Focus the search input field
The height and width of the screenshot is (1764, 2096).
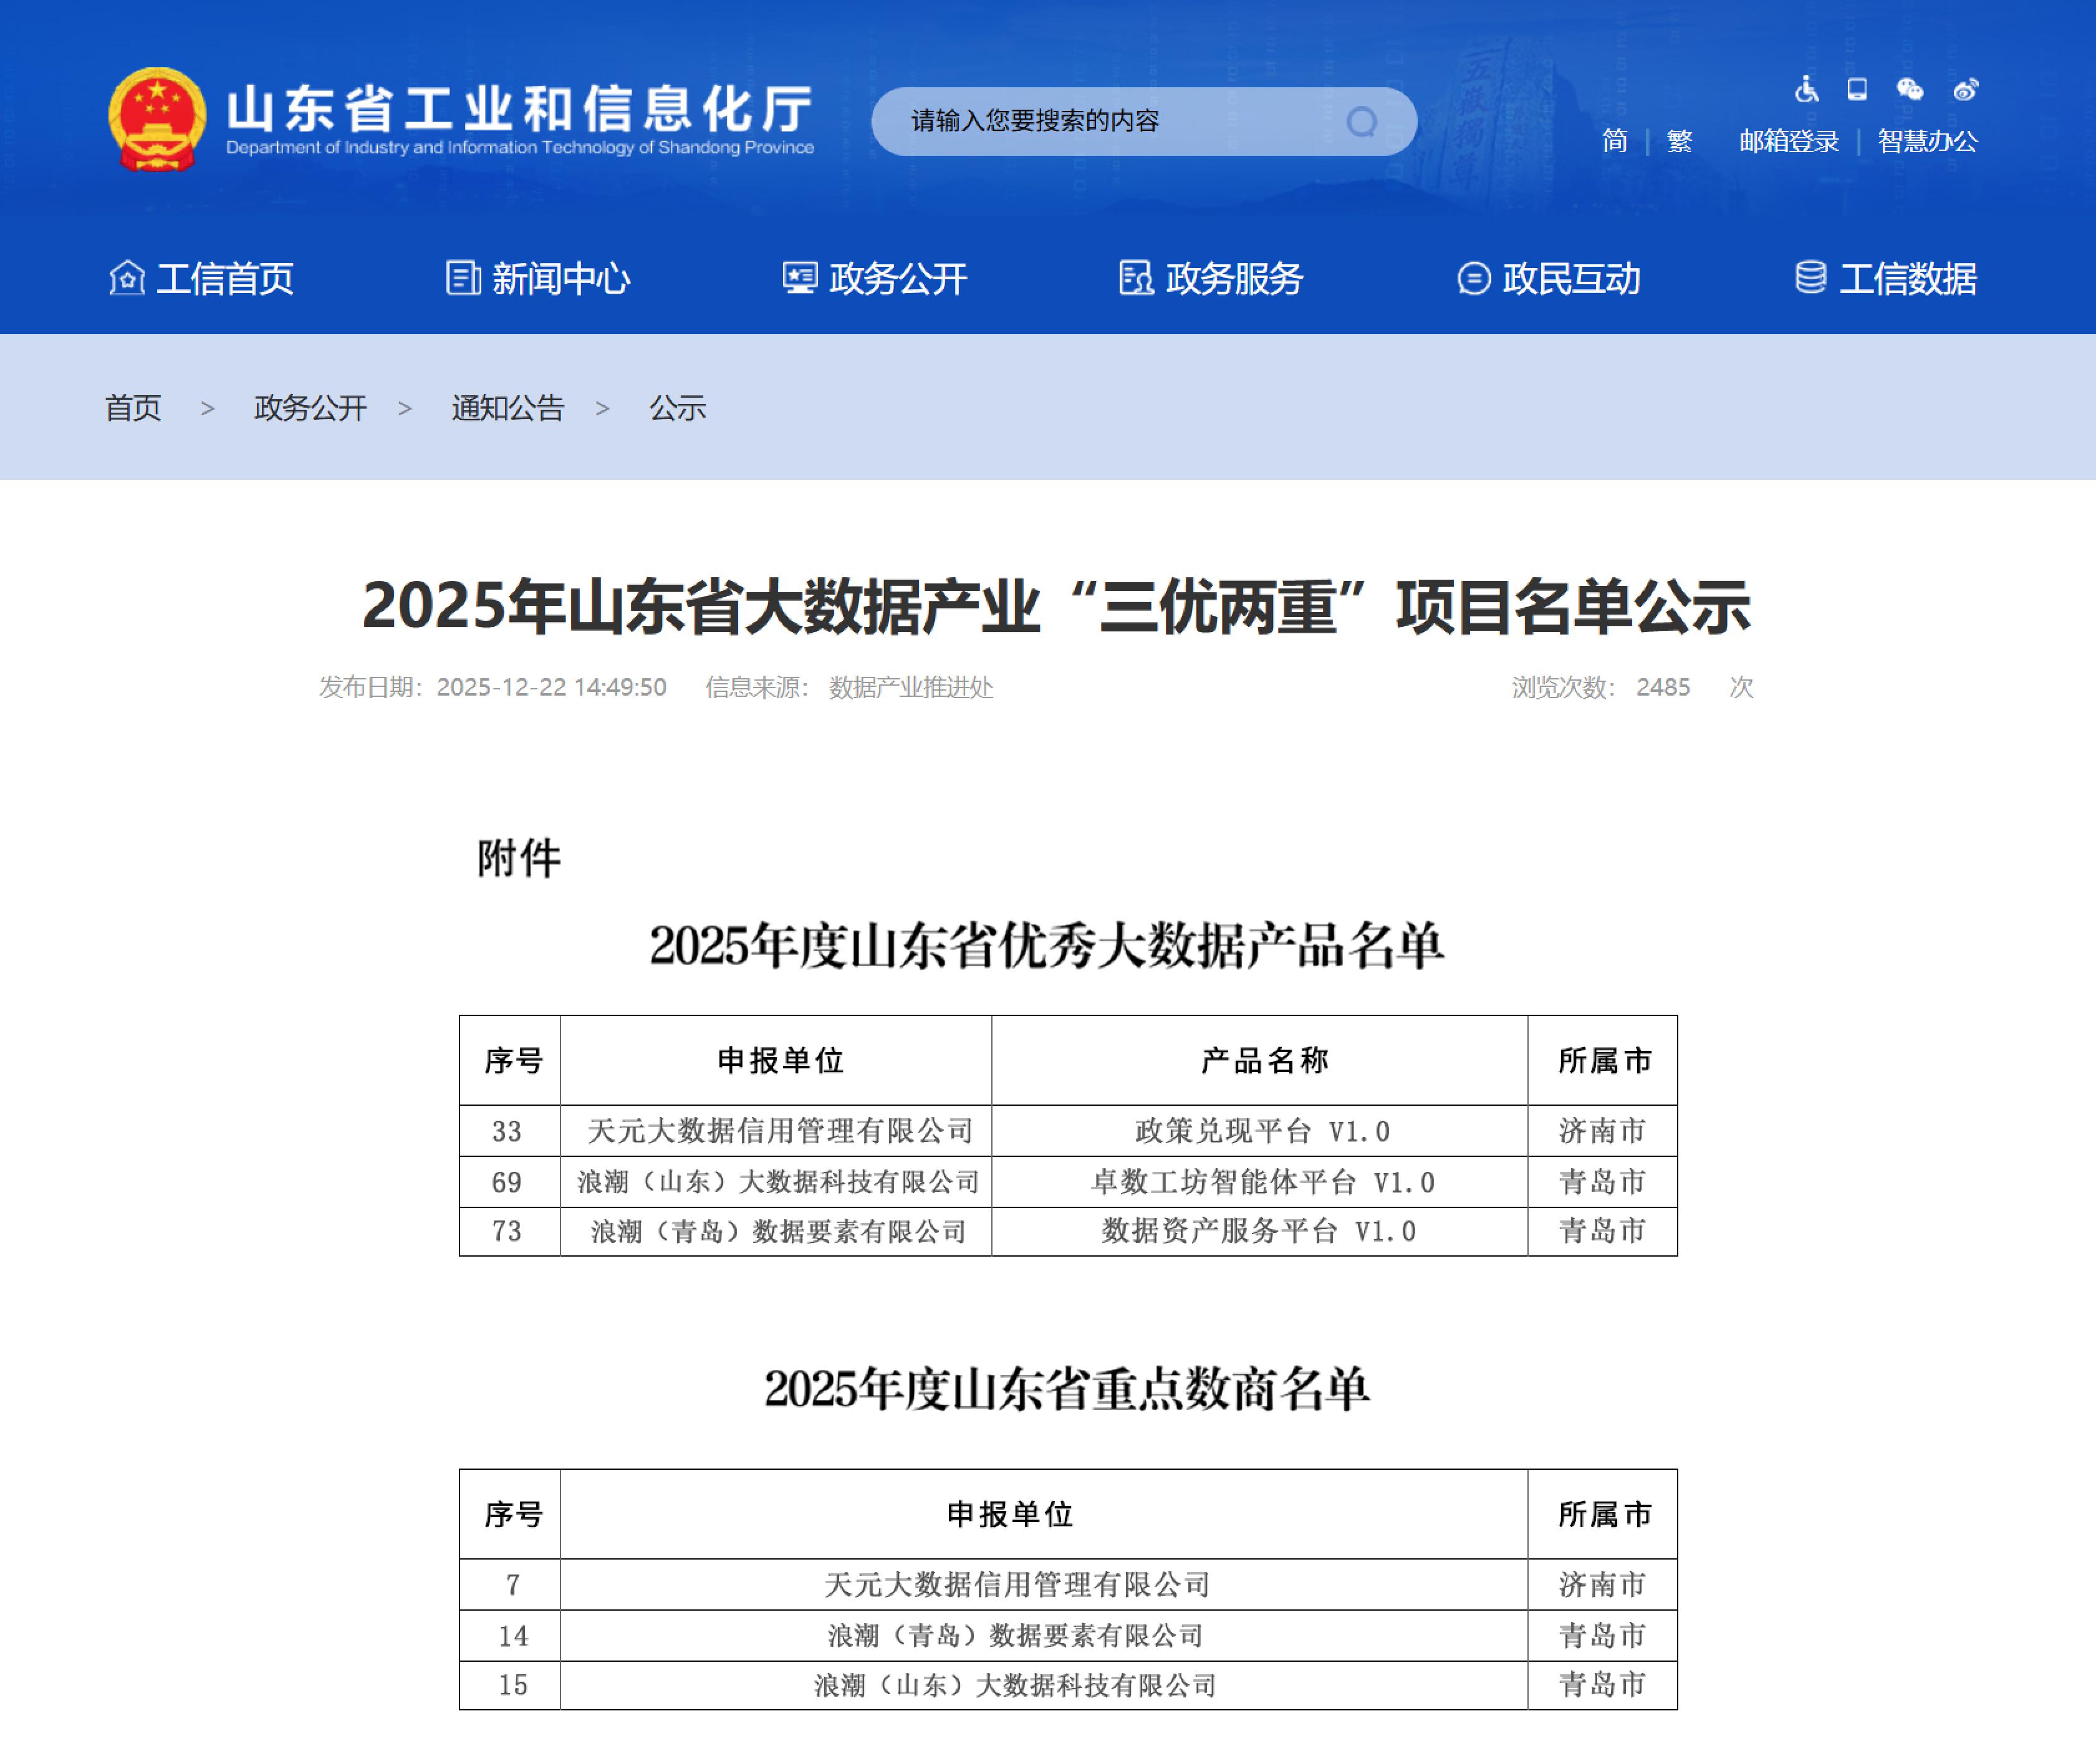(1100, 122)
